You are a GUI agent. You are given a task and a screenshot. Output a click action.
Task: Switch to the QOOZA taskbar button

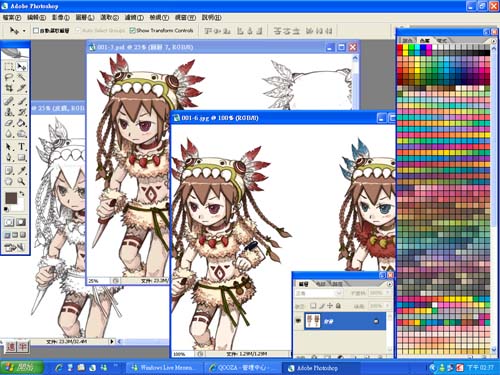pyautogui.click(x=242, y=368)
